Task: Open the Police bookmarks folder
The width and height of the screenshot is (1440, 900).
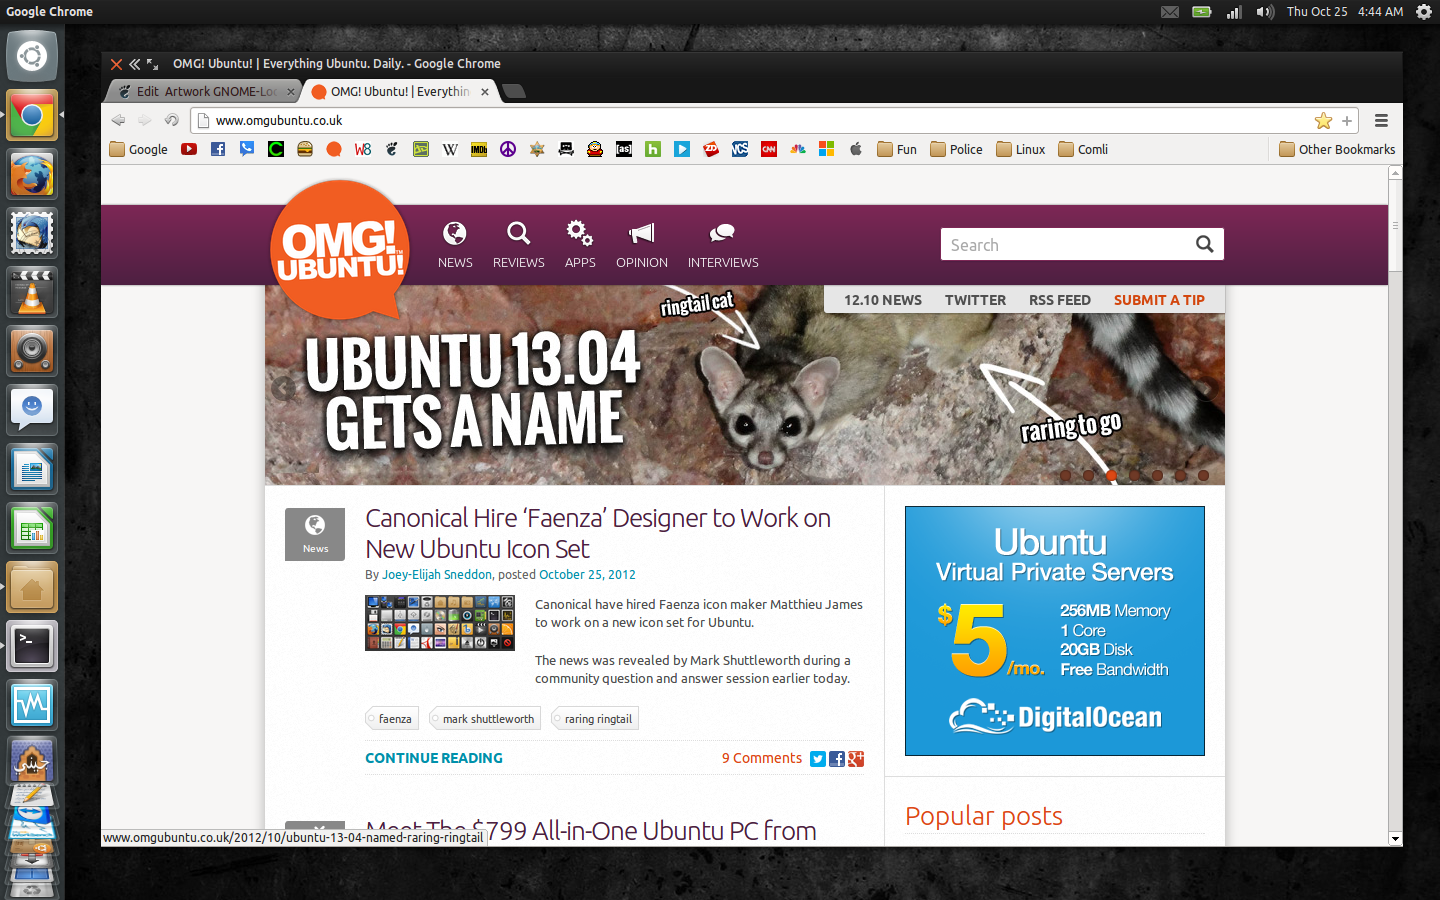Action: (956, 149)
